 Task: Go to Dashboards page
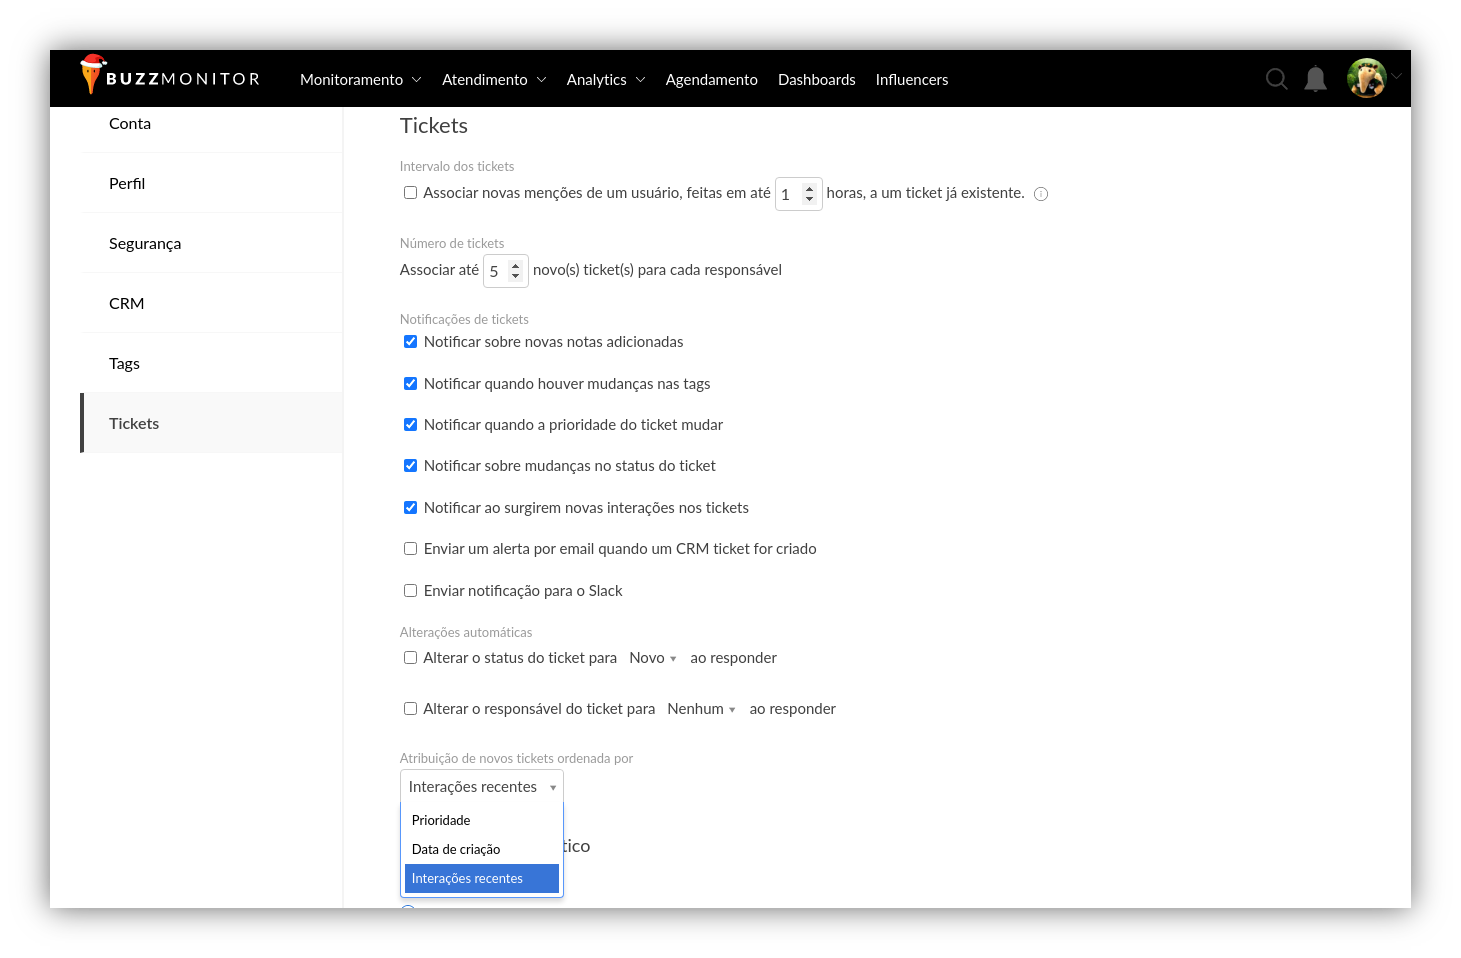point(816,80)
